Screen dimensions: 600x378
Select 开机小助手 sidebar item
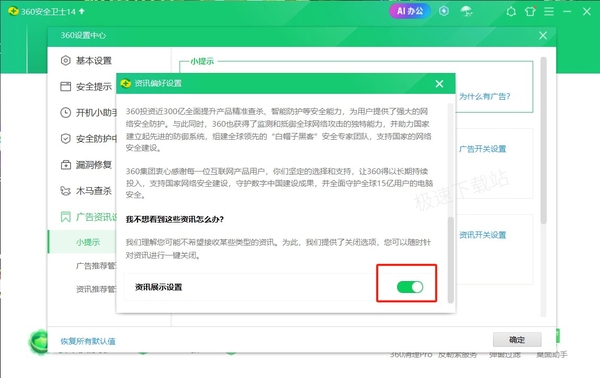click(96, 112)
